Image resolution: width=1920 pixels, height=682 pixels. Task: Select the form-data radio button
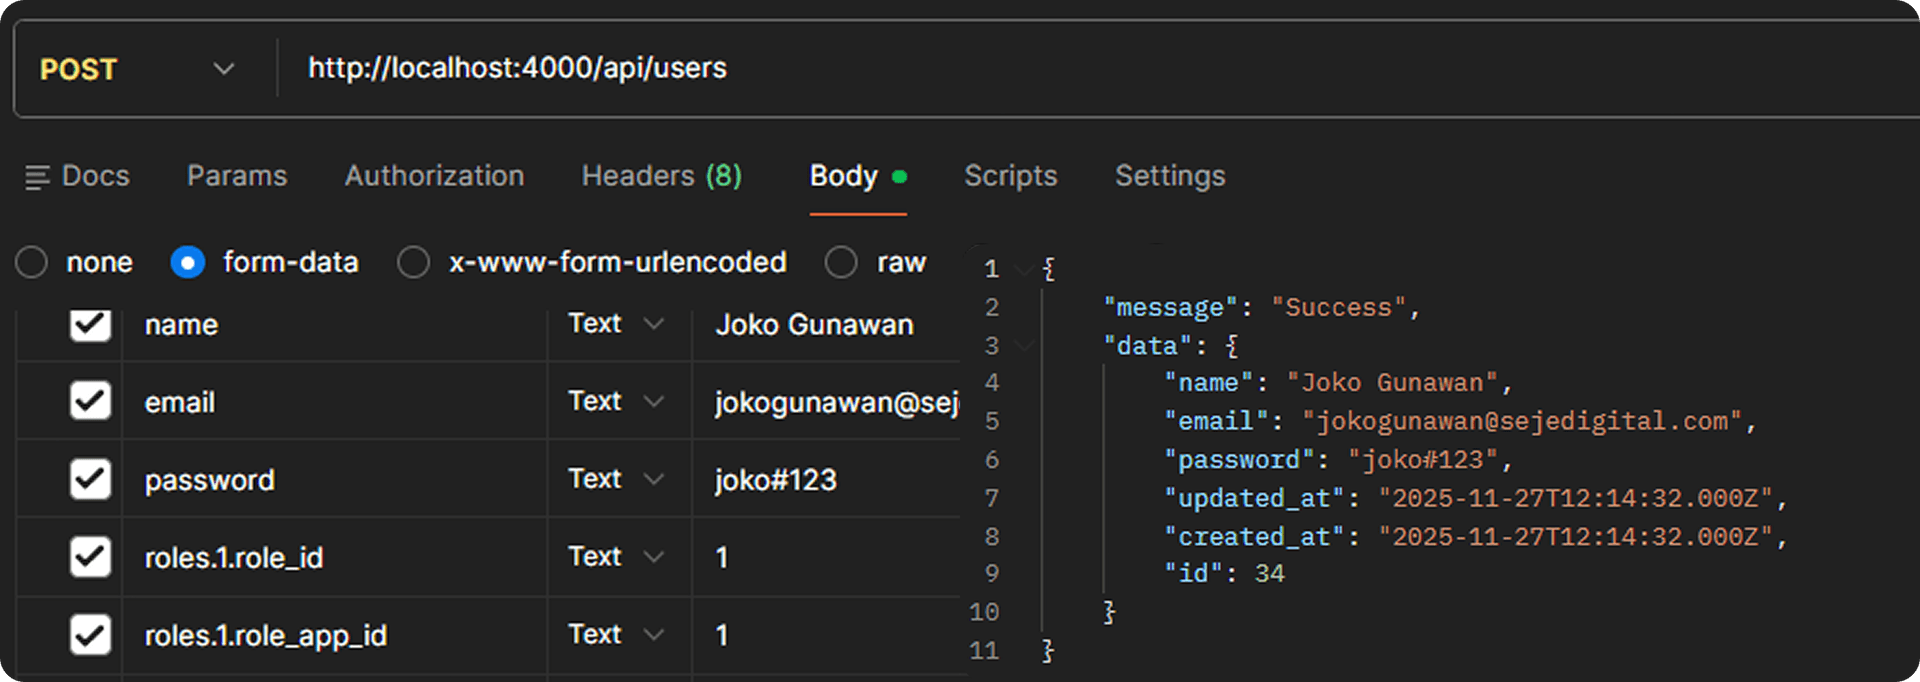[x=188, y=262]
